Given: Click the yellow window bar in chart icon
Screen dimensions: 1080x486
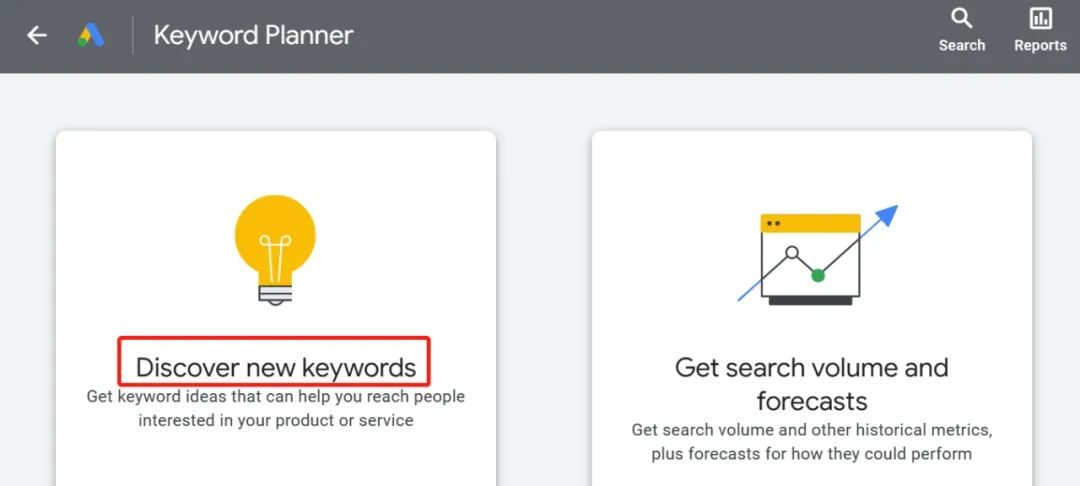Looking at the screenshot, I should tap(810, 223).
